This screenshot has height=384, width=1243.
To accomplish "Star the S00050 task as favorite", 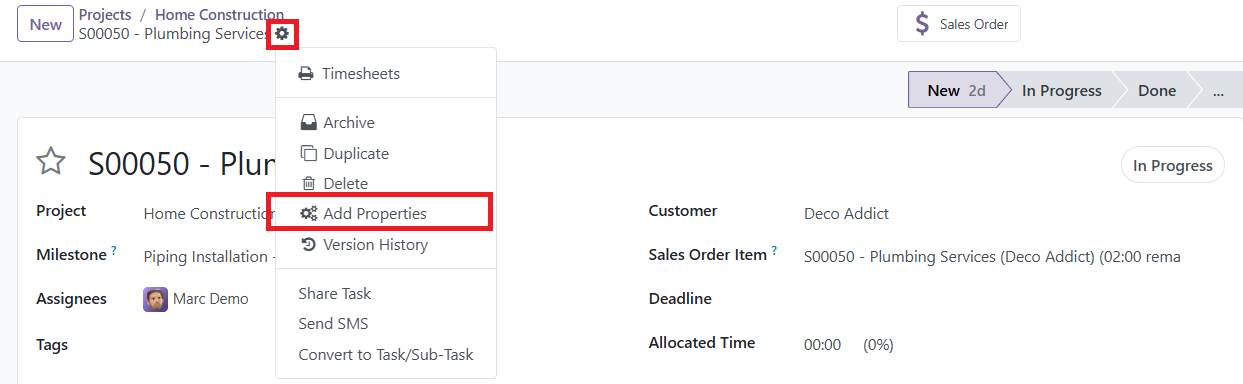I will pyautogui.click(x=51, y=162).
